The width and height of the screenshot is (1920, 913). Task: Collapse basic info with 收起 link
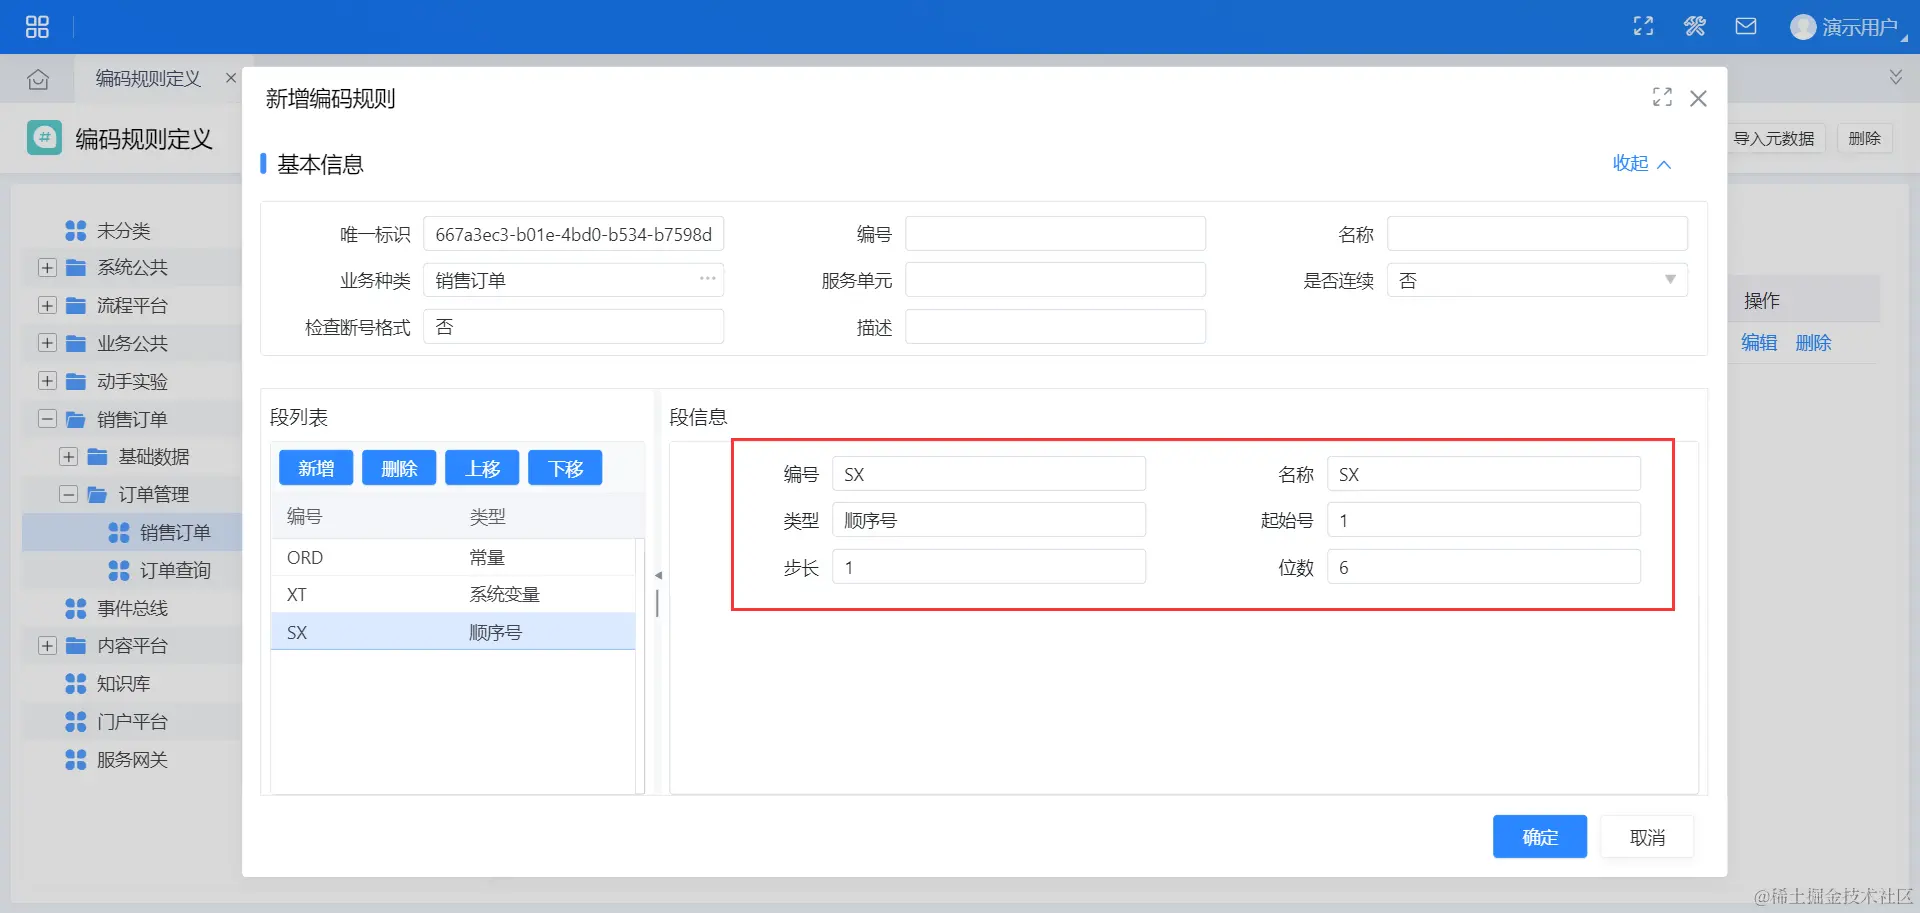pos(1641,164)
